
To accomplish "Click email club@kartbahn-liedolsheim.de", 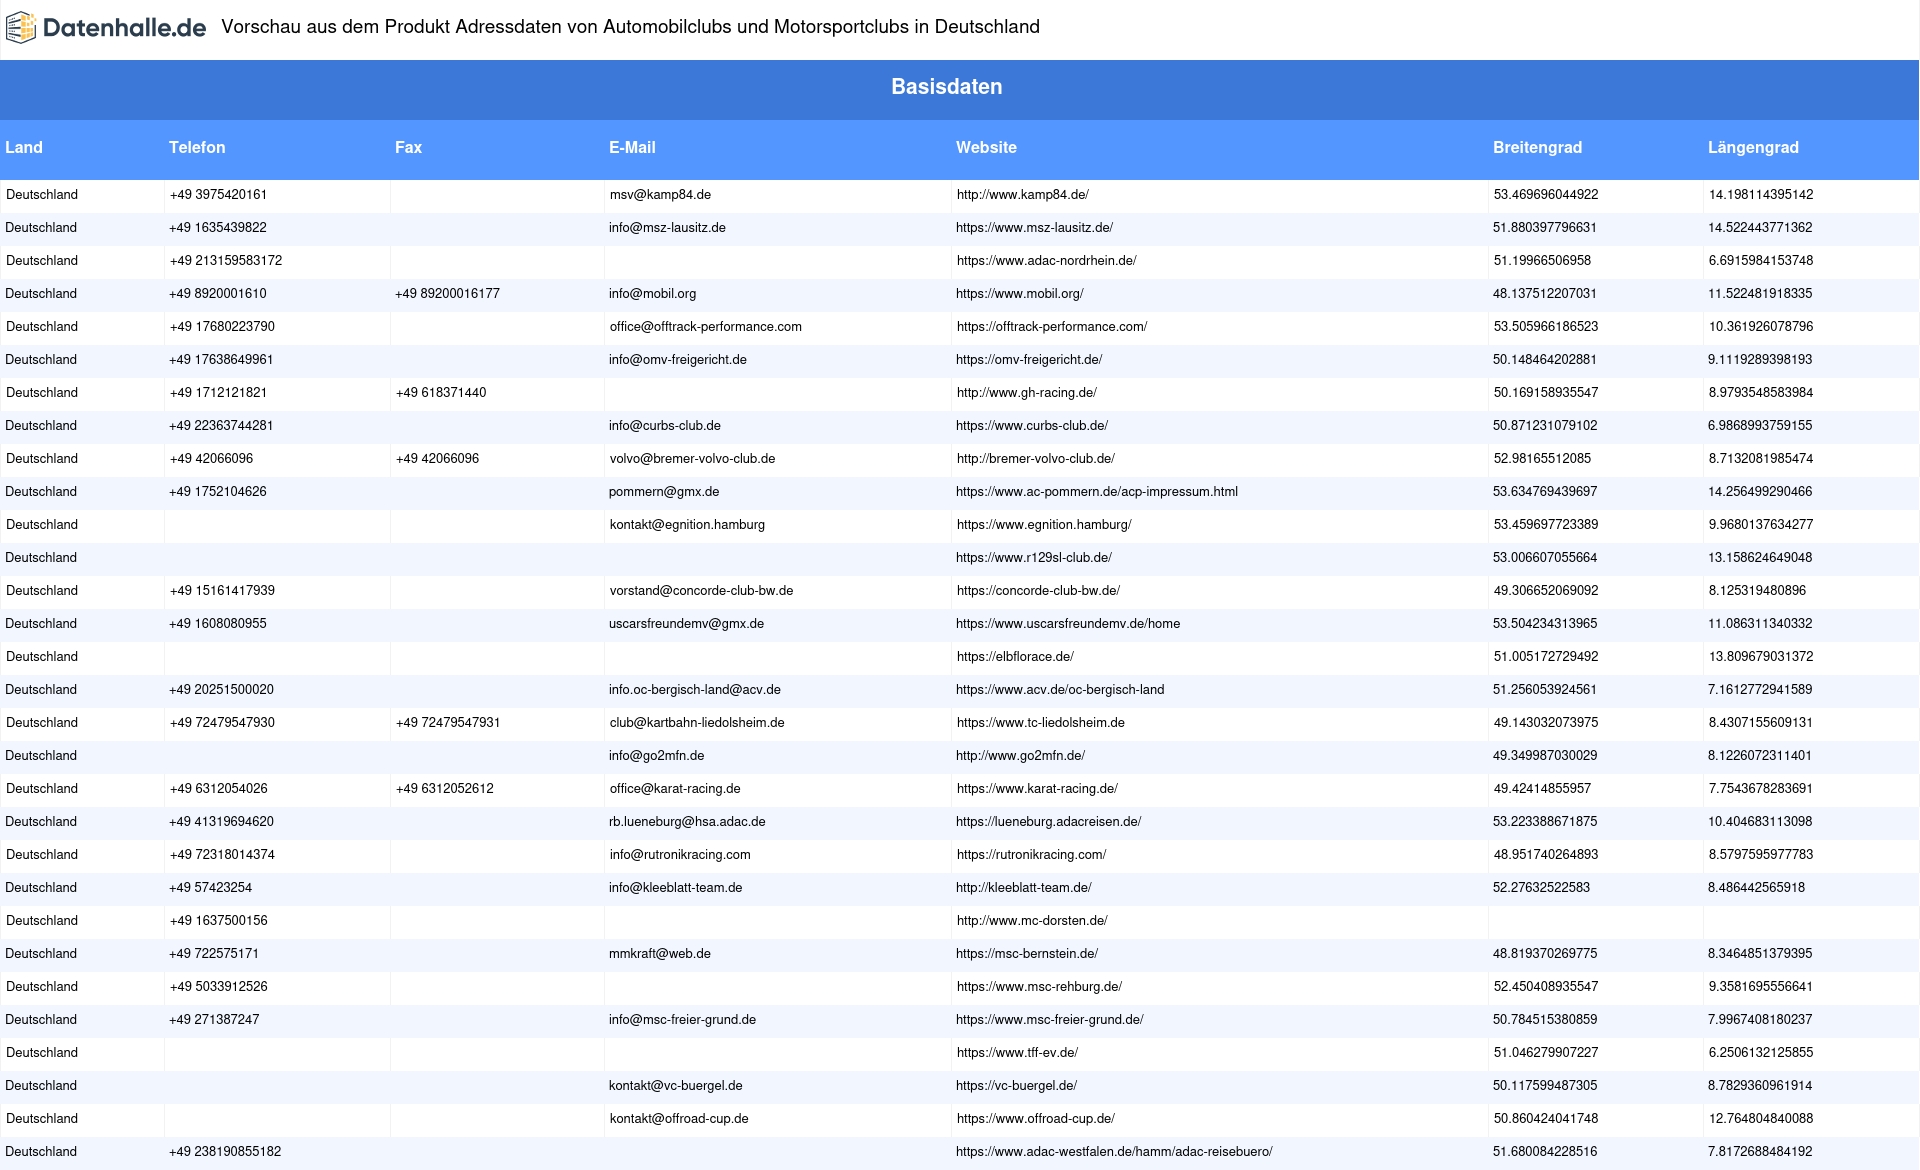I will [697, 723].
